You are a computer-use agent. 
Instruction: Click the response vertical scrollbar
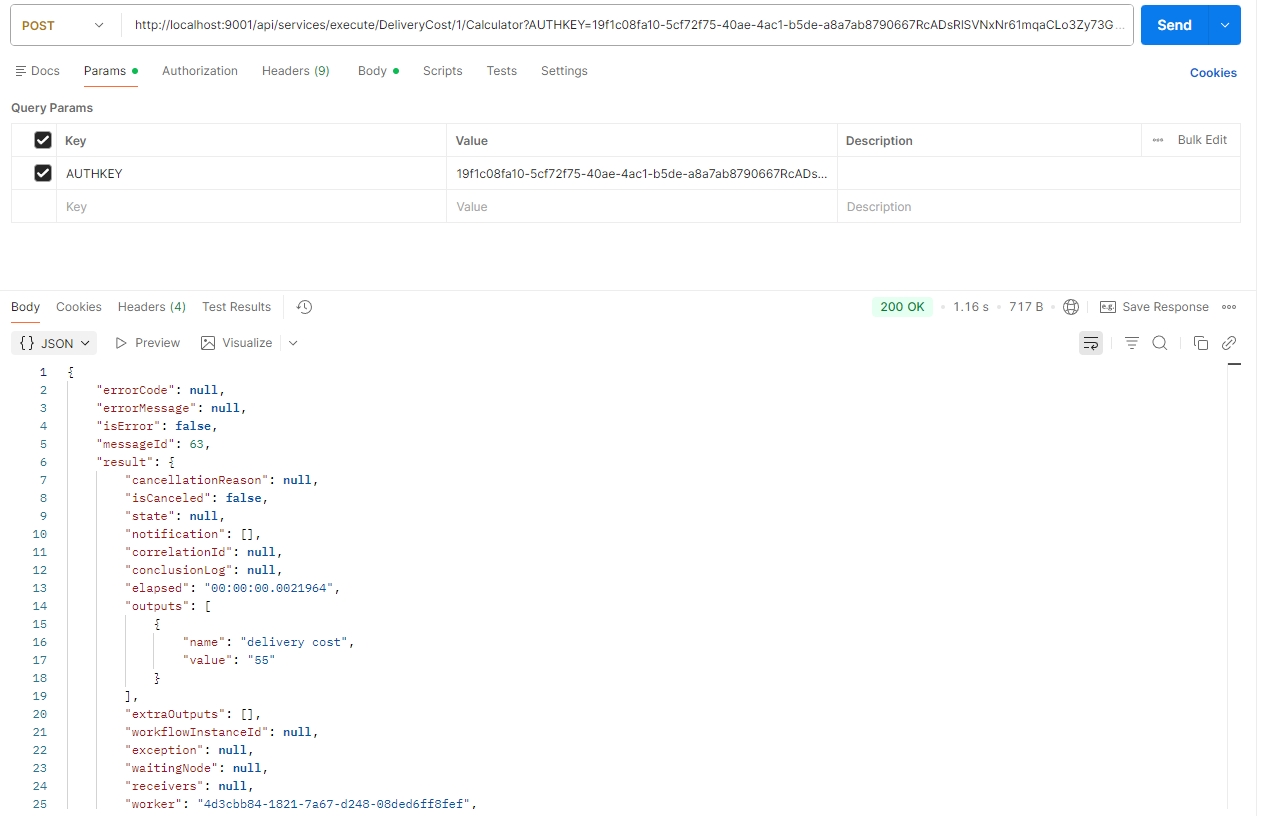click(1234, 586)
